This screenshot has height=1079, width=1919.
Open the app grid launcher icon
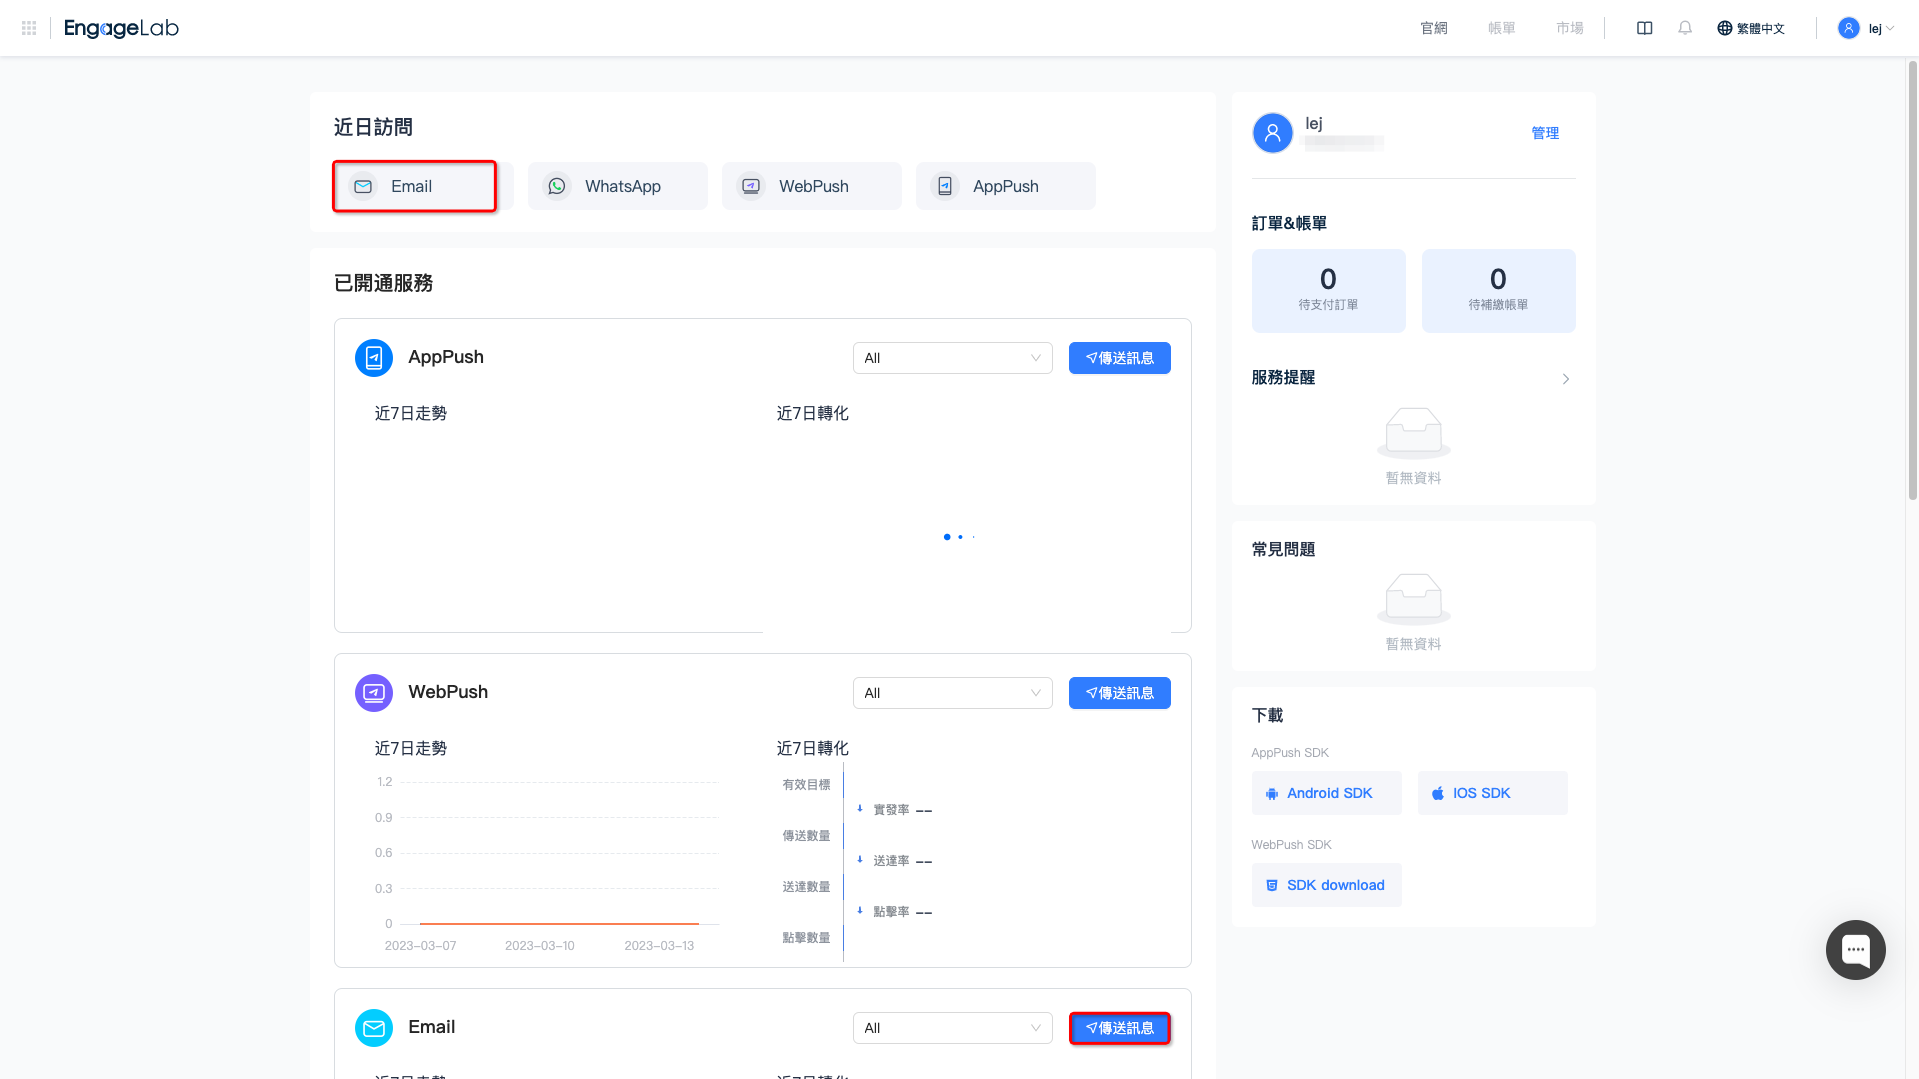(29, 28)
